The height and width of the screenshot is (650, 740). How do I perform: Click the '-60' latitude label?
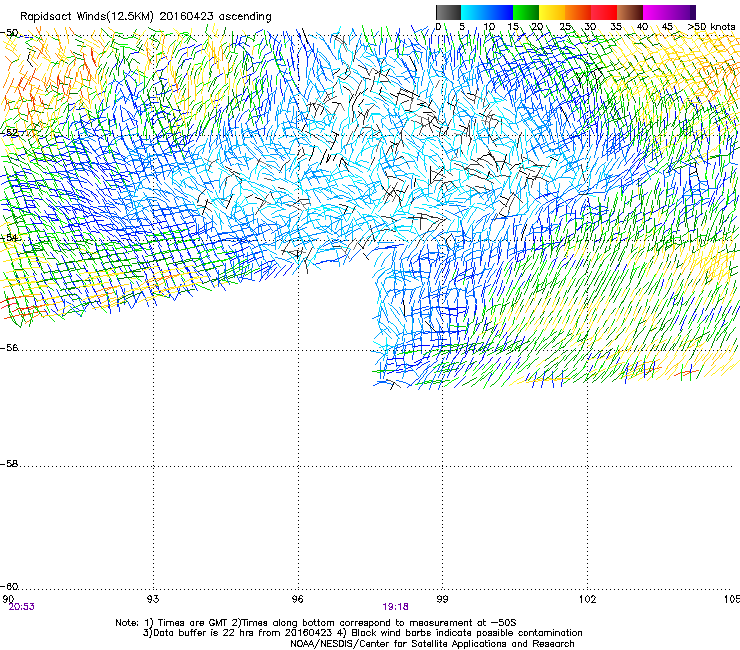coord(9,587)
